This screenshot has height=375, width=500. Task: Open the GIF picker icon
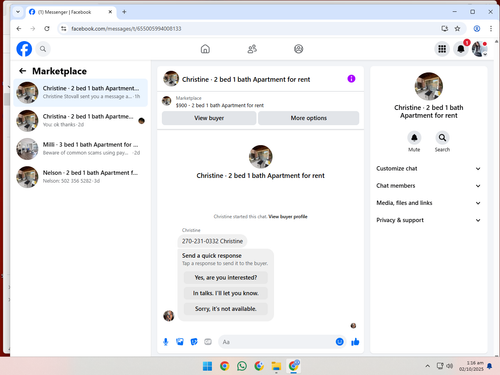pos(208,342)
